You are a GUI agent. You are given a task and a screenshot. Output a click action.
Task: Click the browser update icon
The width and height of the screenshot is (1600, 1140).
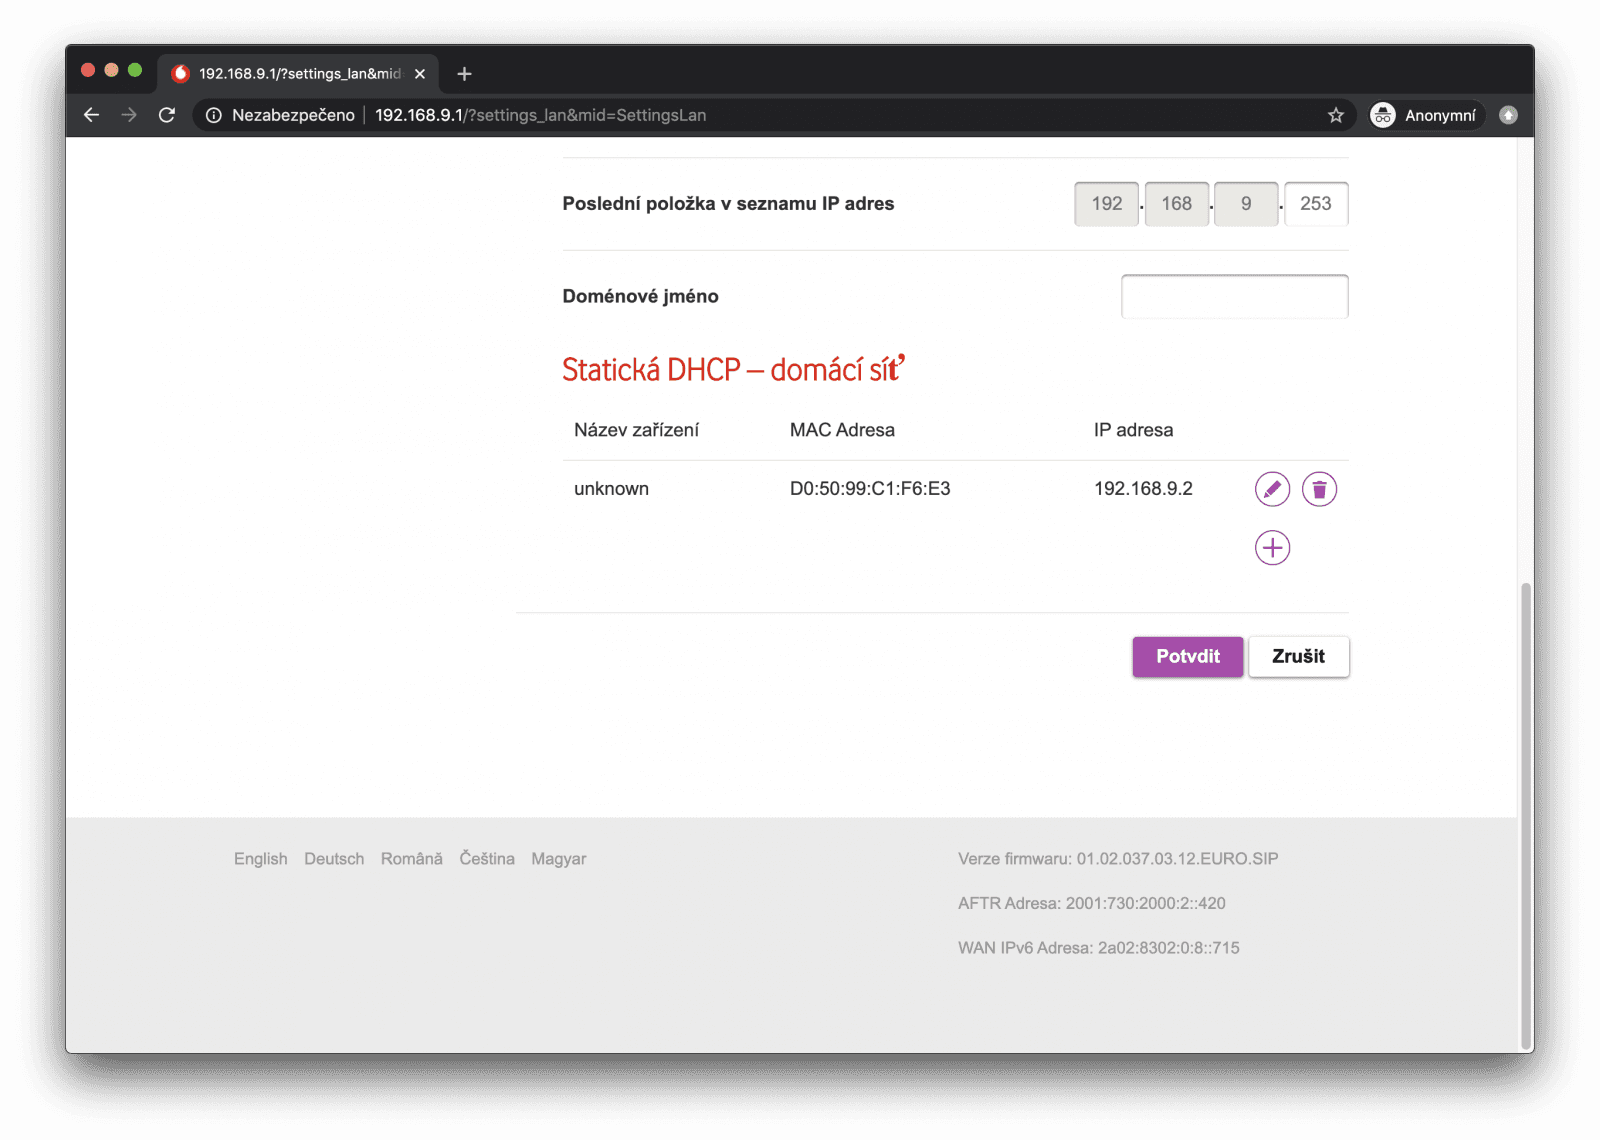tap(1508, 115)
